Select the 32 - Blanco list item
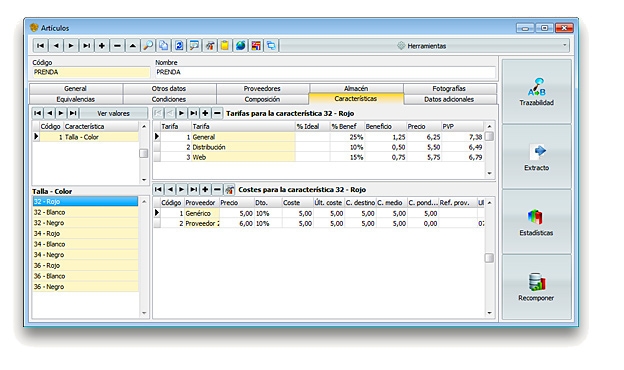 [x=85, y=212]
